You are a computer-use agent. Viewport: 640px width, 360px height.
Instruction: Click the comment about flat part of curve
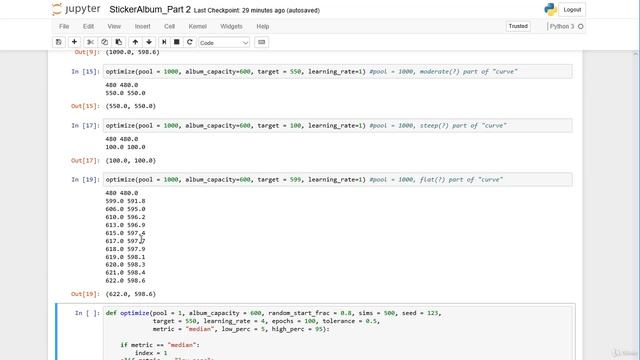pyautogui.click(x=436, y=180)
